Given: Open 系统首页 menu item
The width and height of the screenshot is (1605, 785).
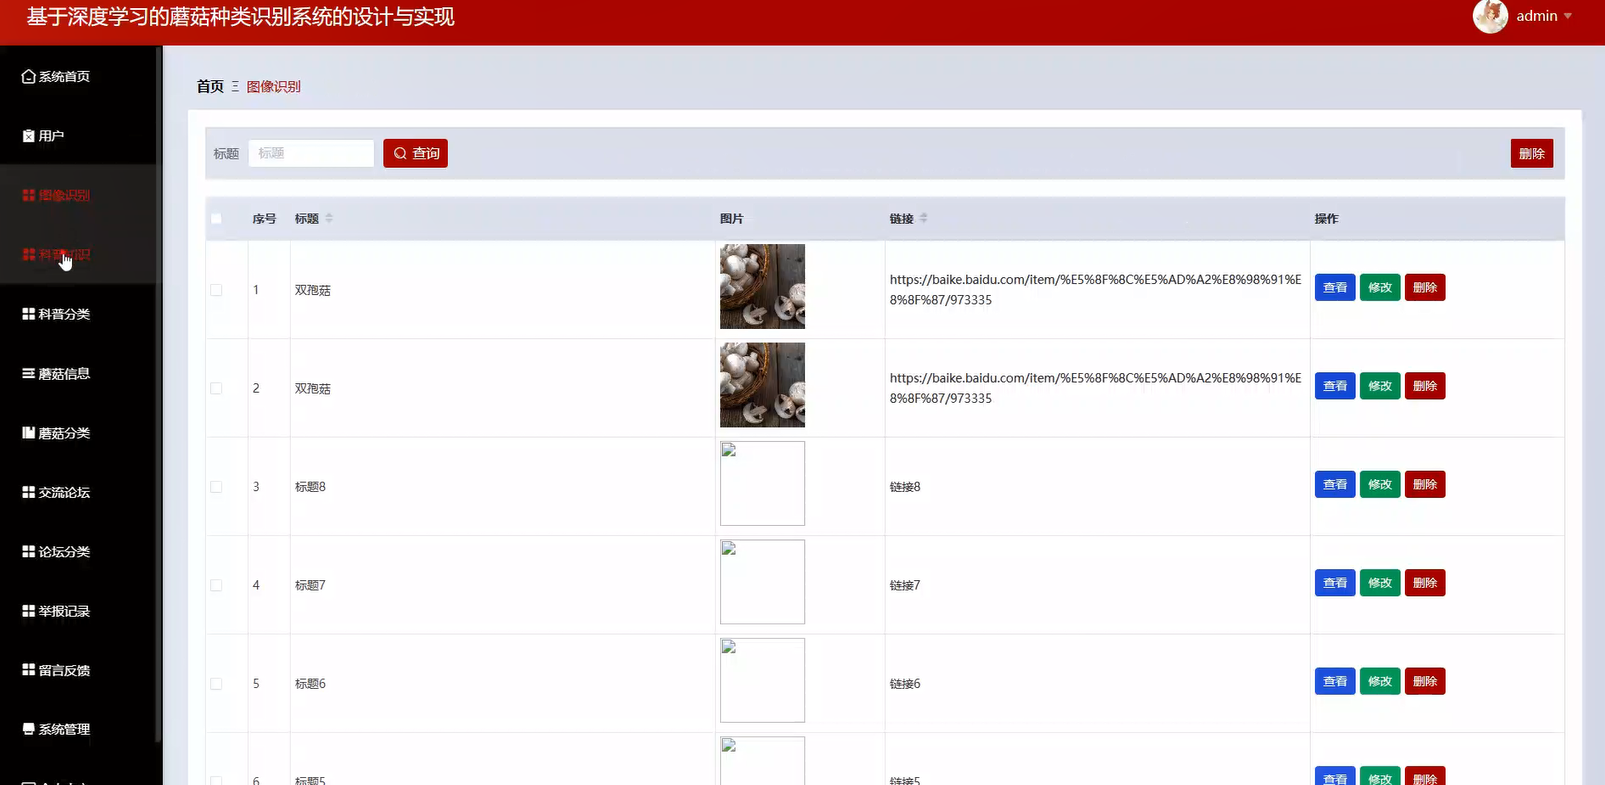Looking at the screenshot, I should tap(78, 76).
